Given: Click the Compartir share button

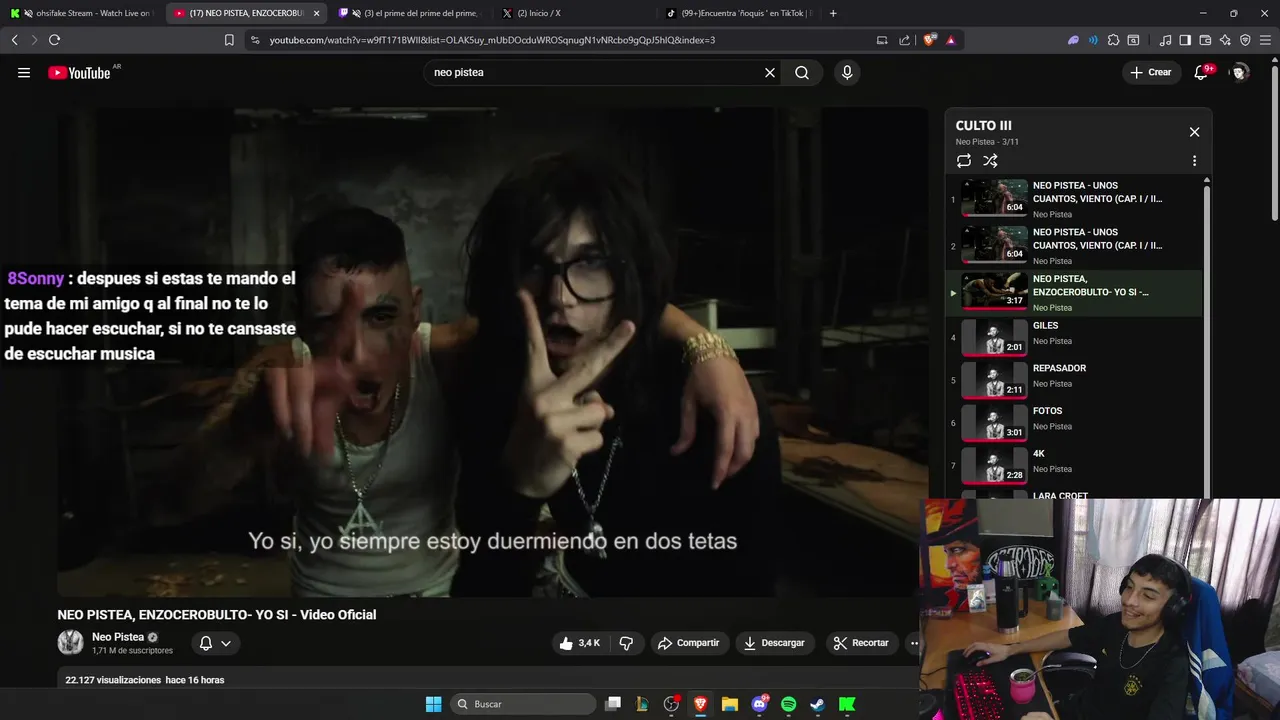Looking at the screenshot, I should point(688,643).
